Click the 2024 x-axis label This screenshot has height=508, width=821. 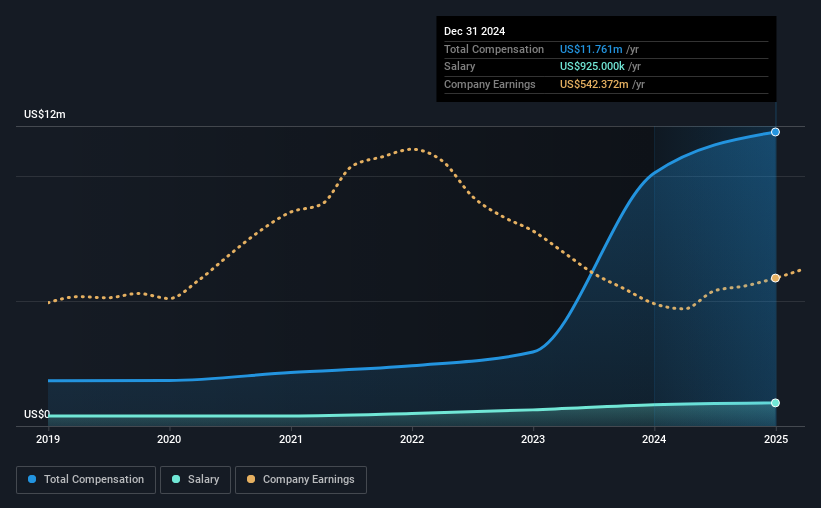(x=654, y=439)
